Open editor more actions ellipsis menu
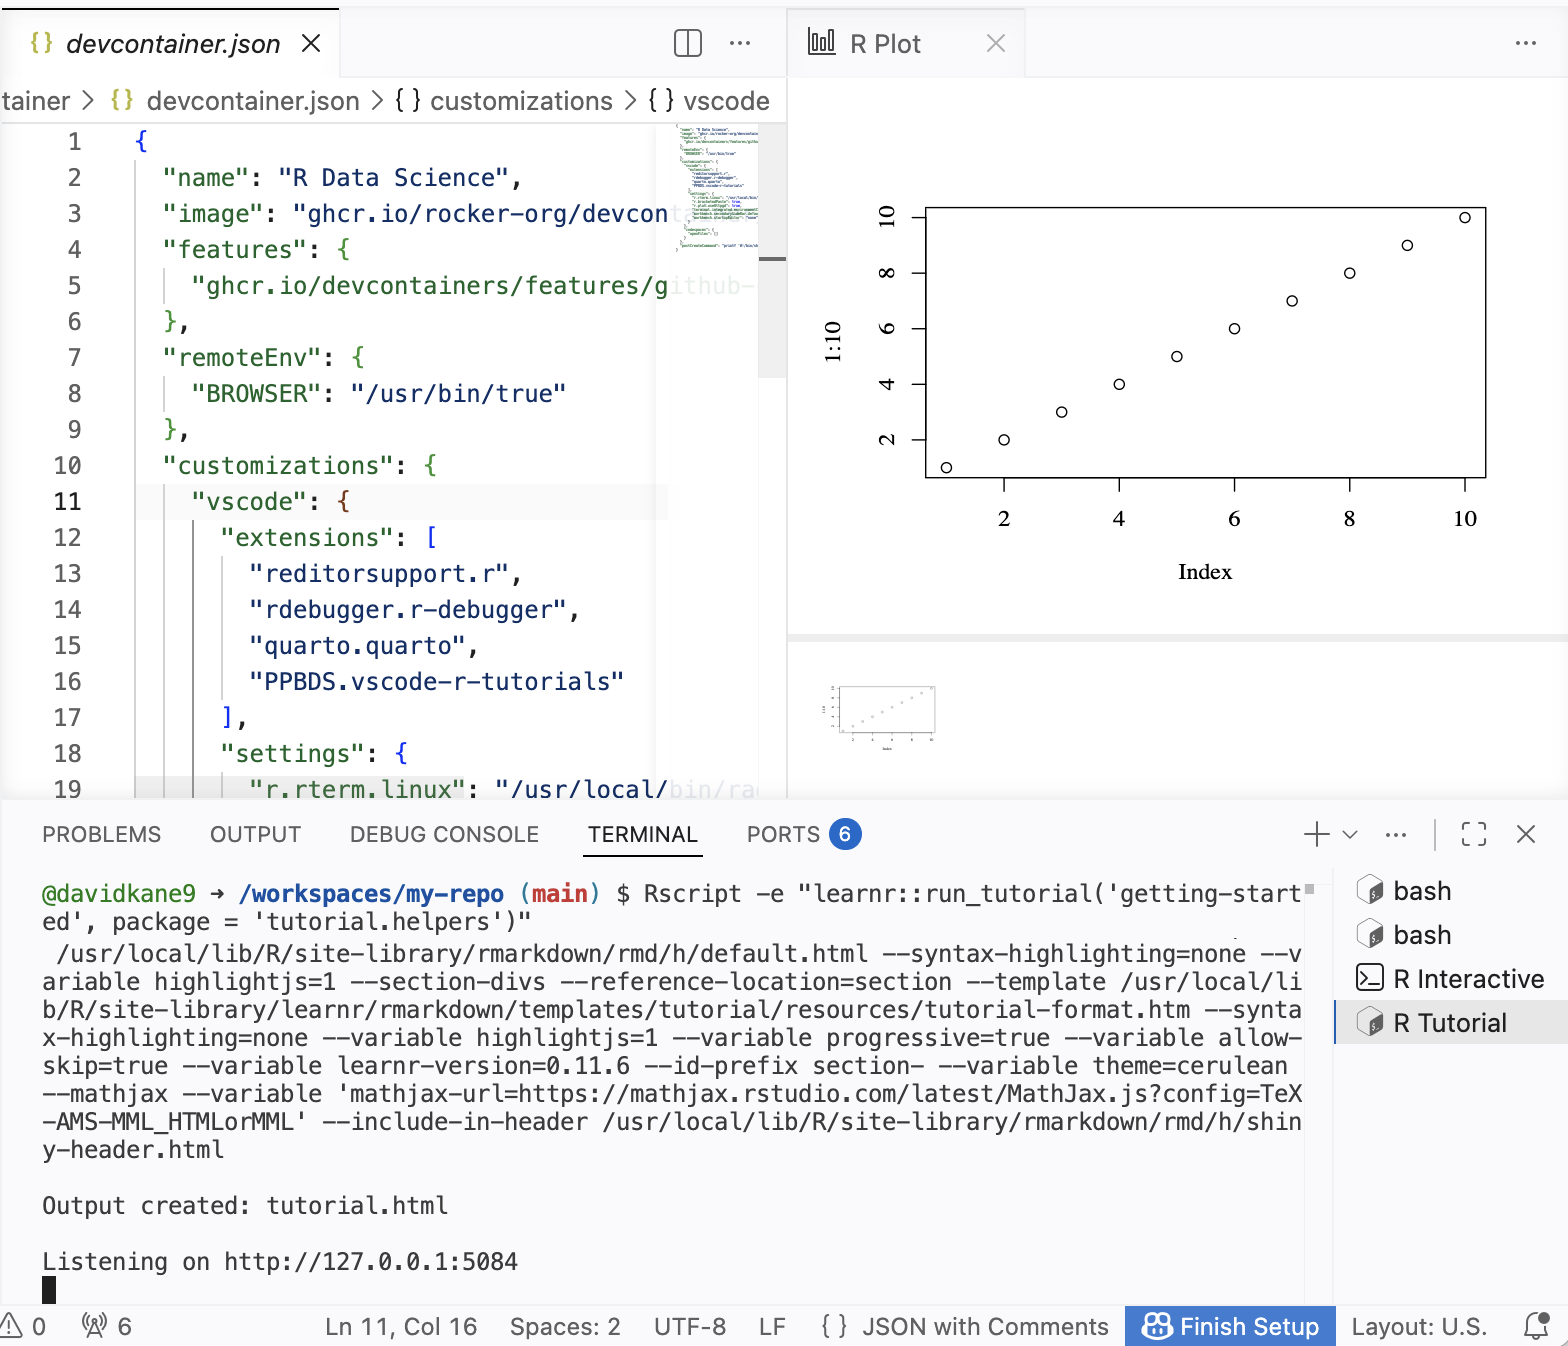This screenshot has height=1346, width=1568. coord(740,43)
